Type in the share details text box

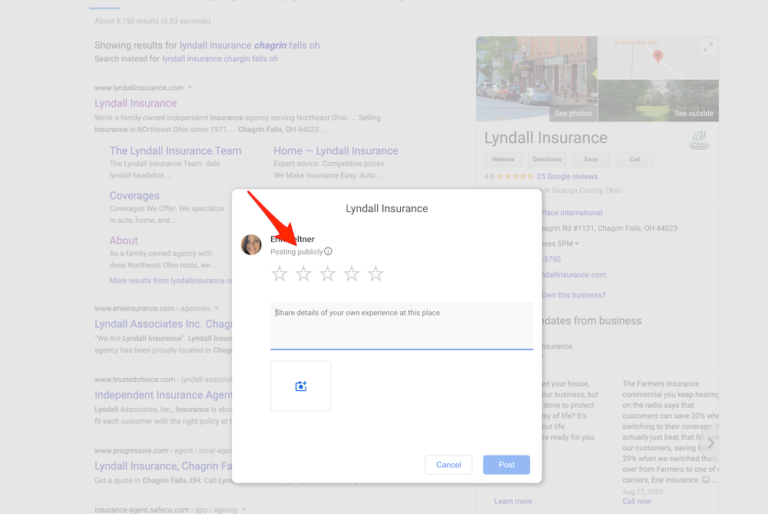click(401, 325)
